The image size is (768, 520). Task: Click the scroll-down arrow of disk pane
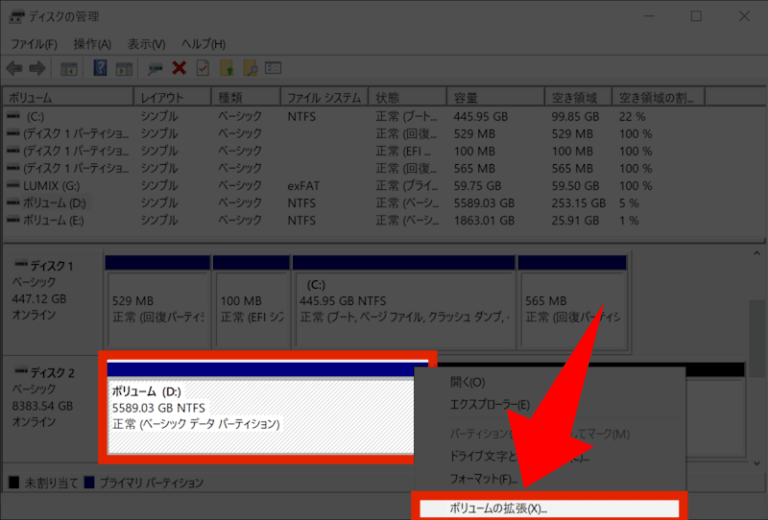[x=757, y=463]
